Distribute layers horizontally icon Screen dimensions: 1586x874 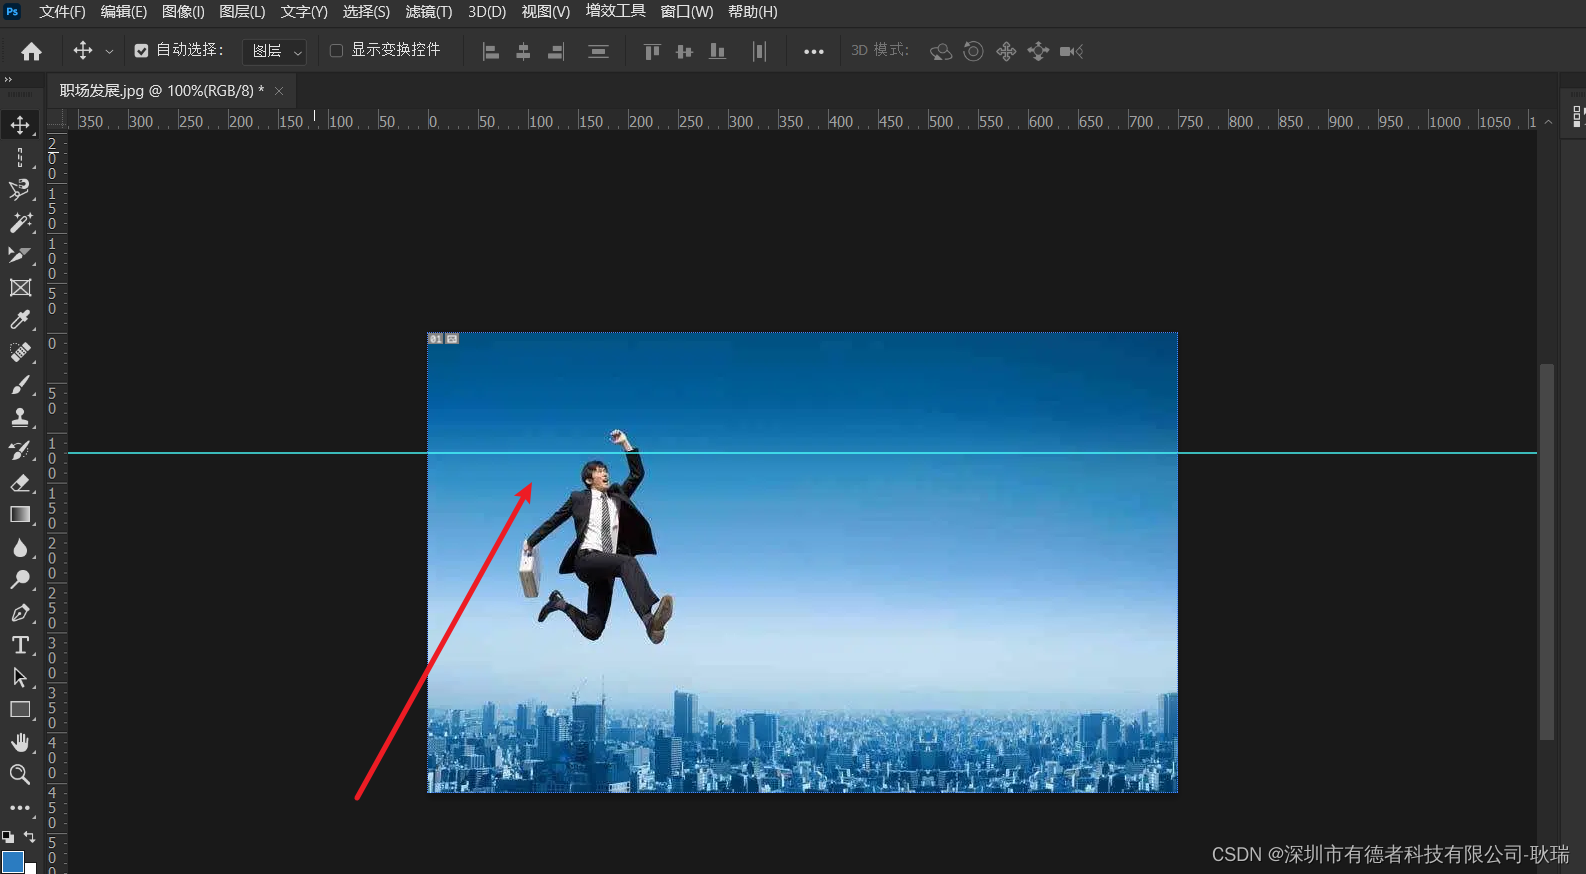point(759,51)
